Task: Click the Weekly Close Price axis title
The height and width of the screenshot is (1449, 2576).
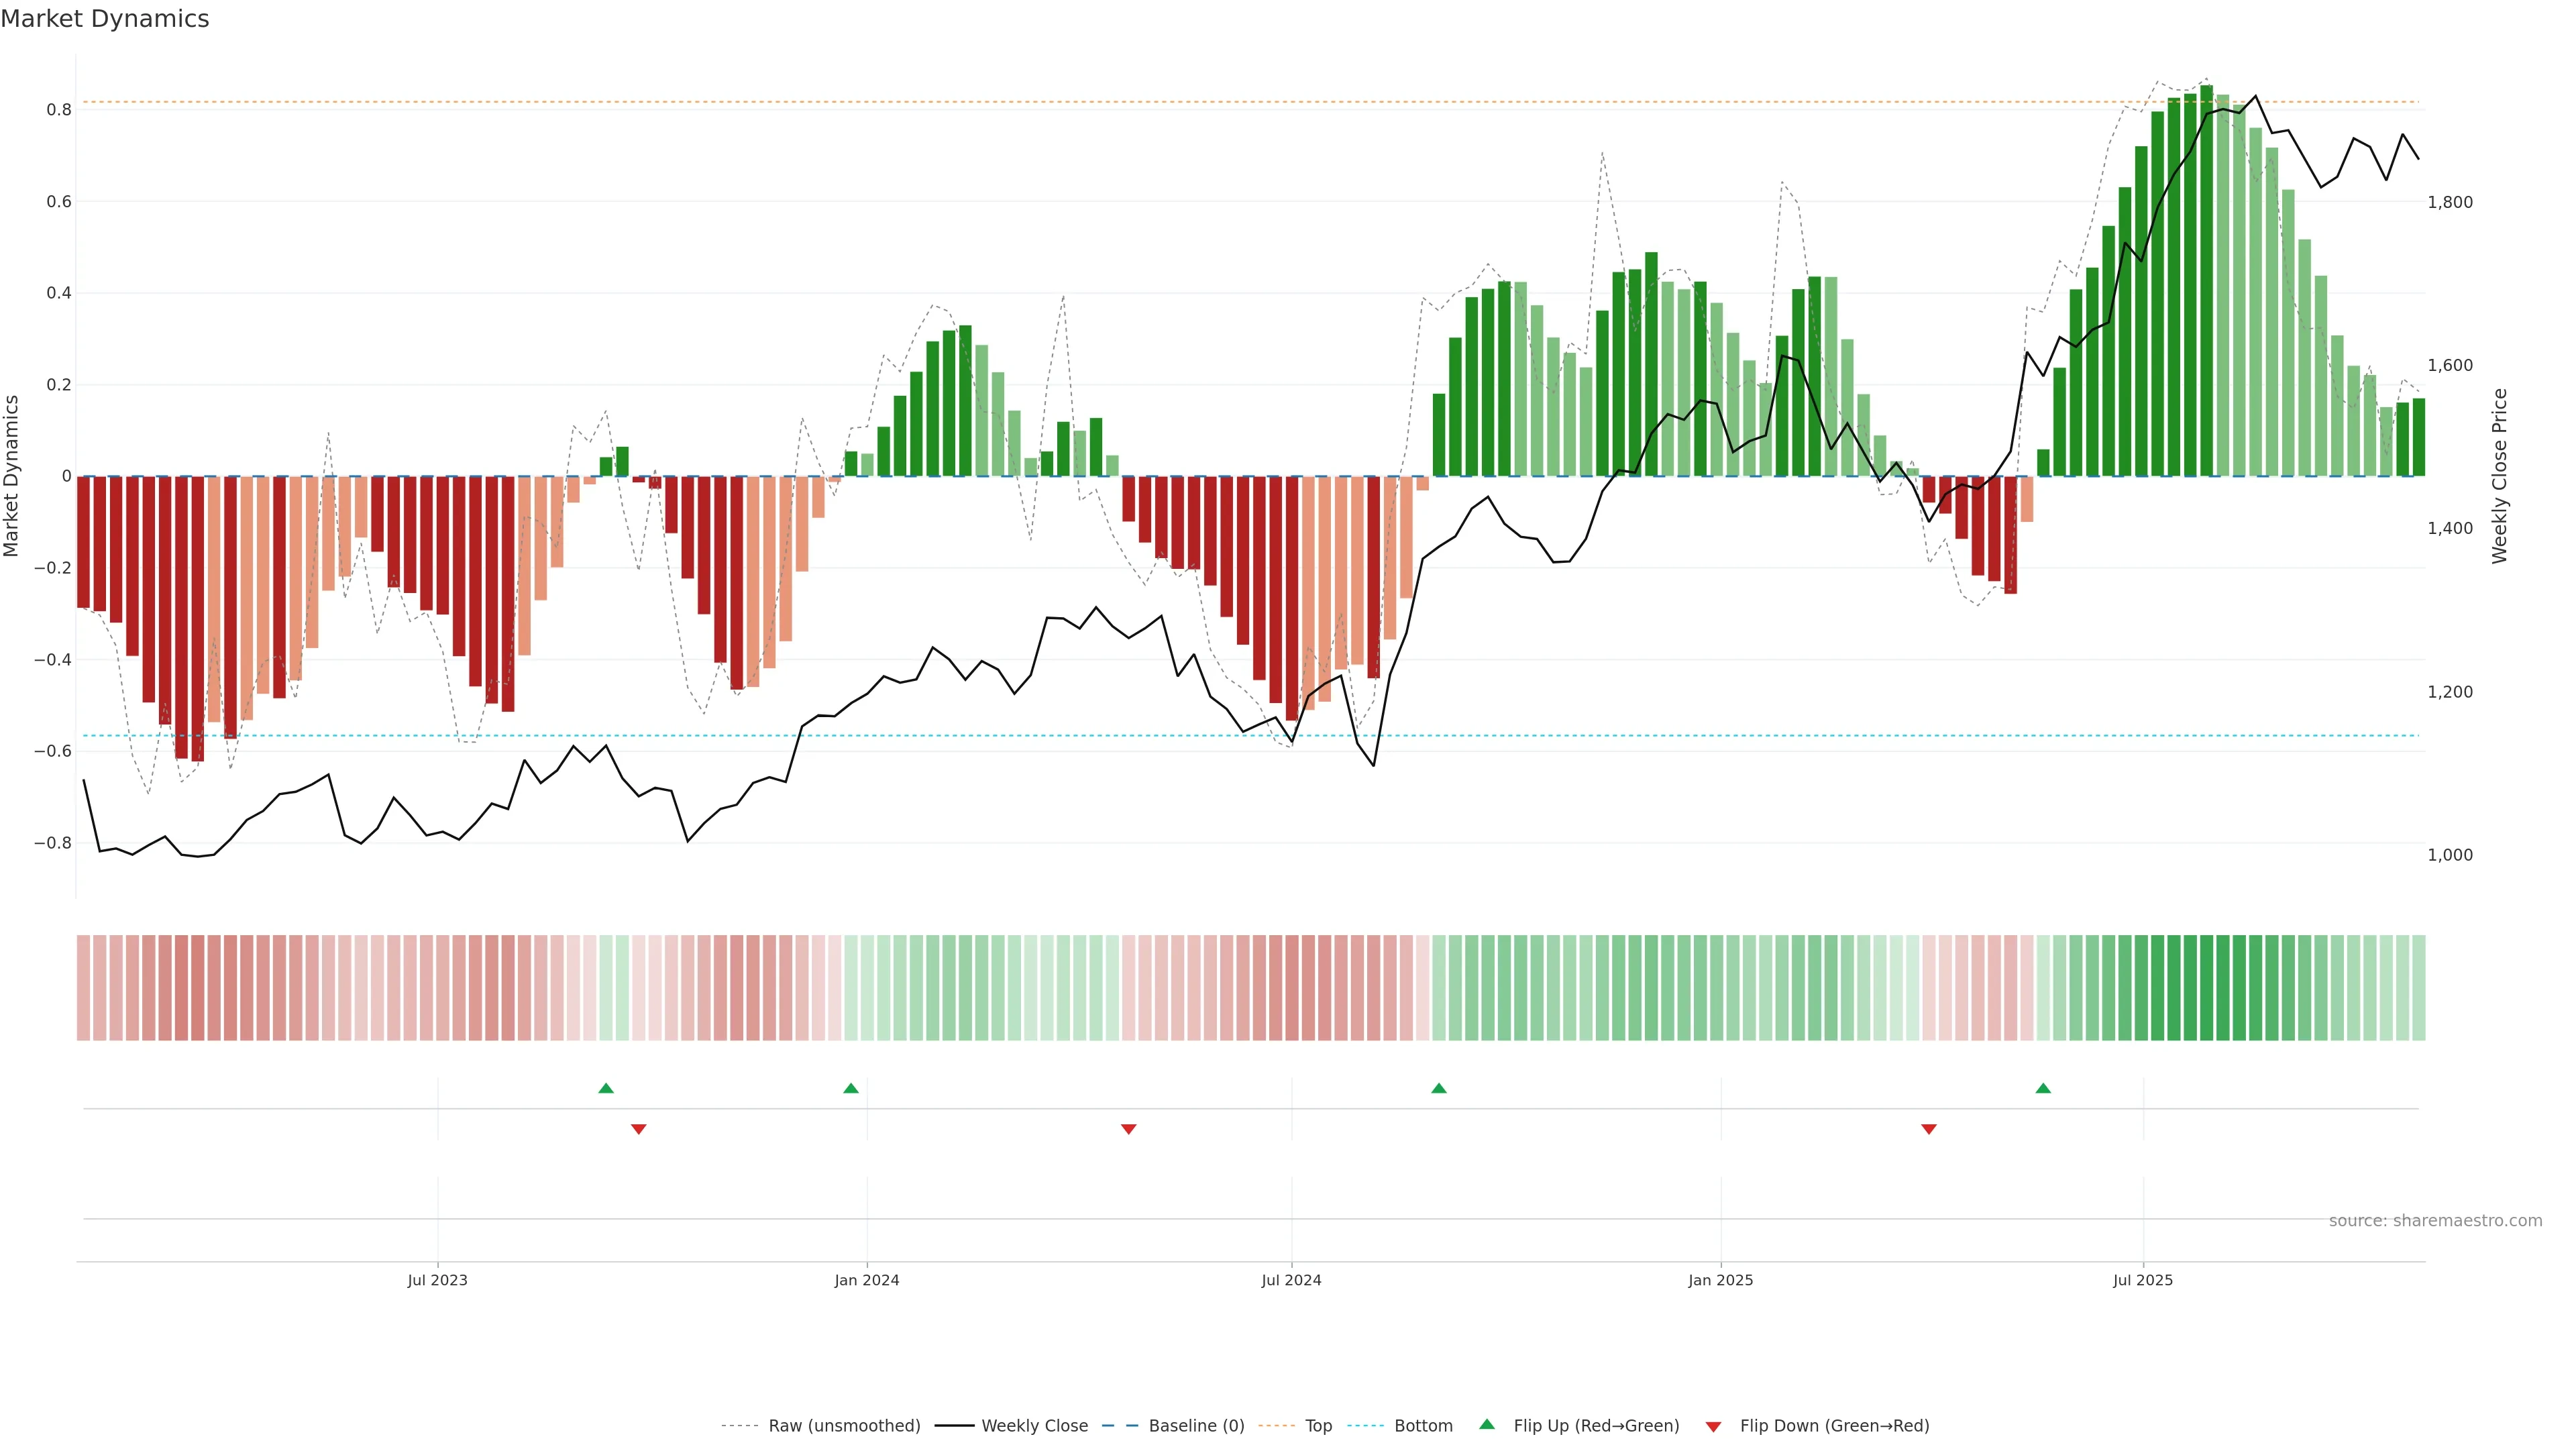Action: [x=2499, y=476]
